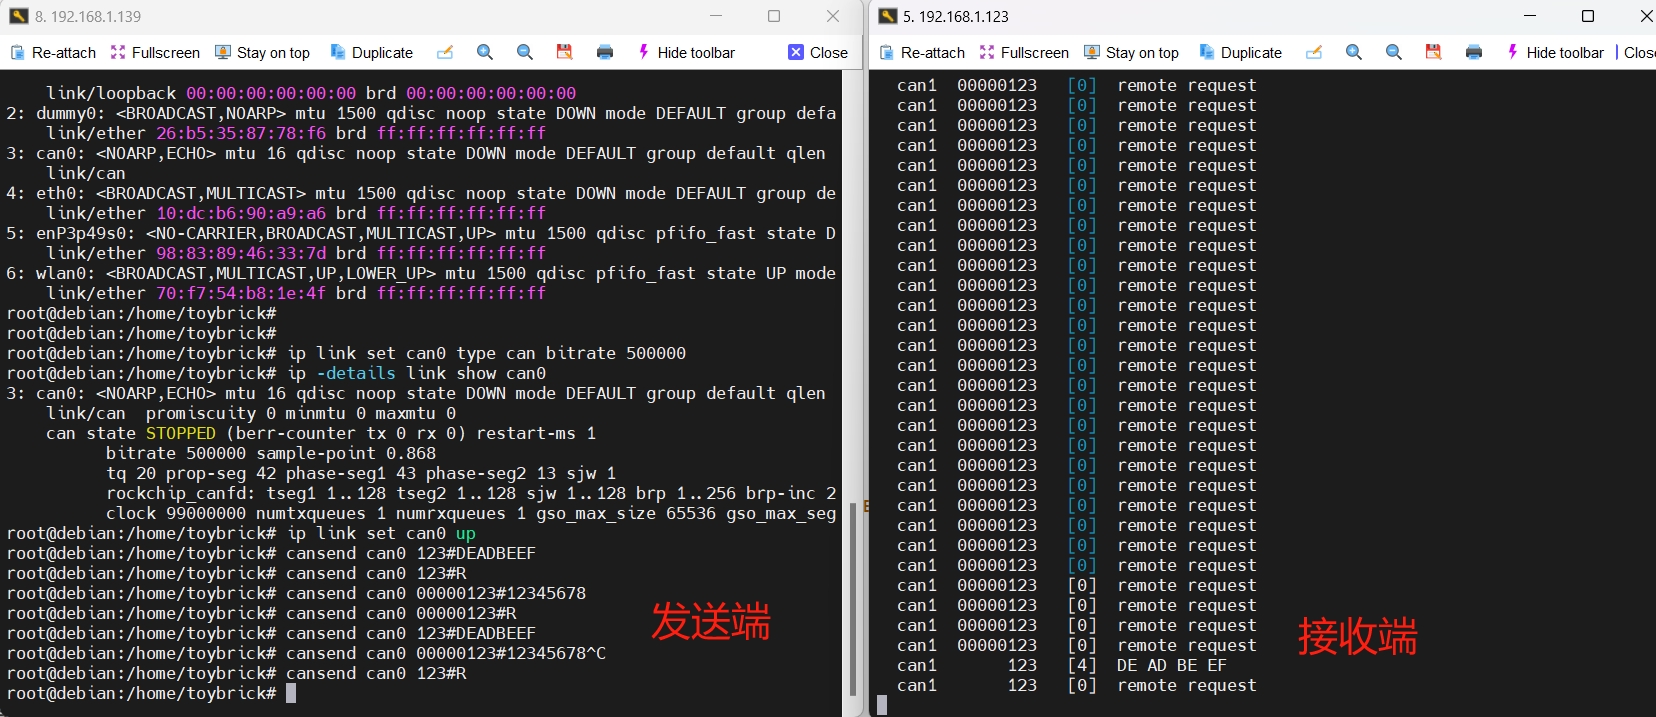This screenshot has width=1656, height=717.
Task: Print the 192.168.1.139 terminal contents
Action: pos(605,52)
